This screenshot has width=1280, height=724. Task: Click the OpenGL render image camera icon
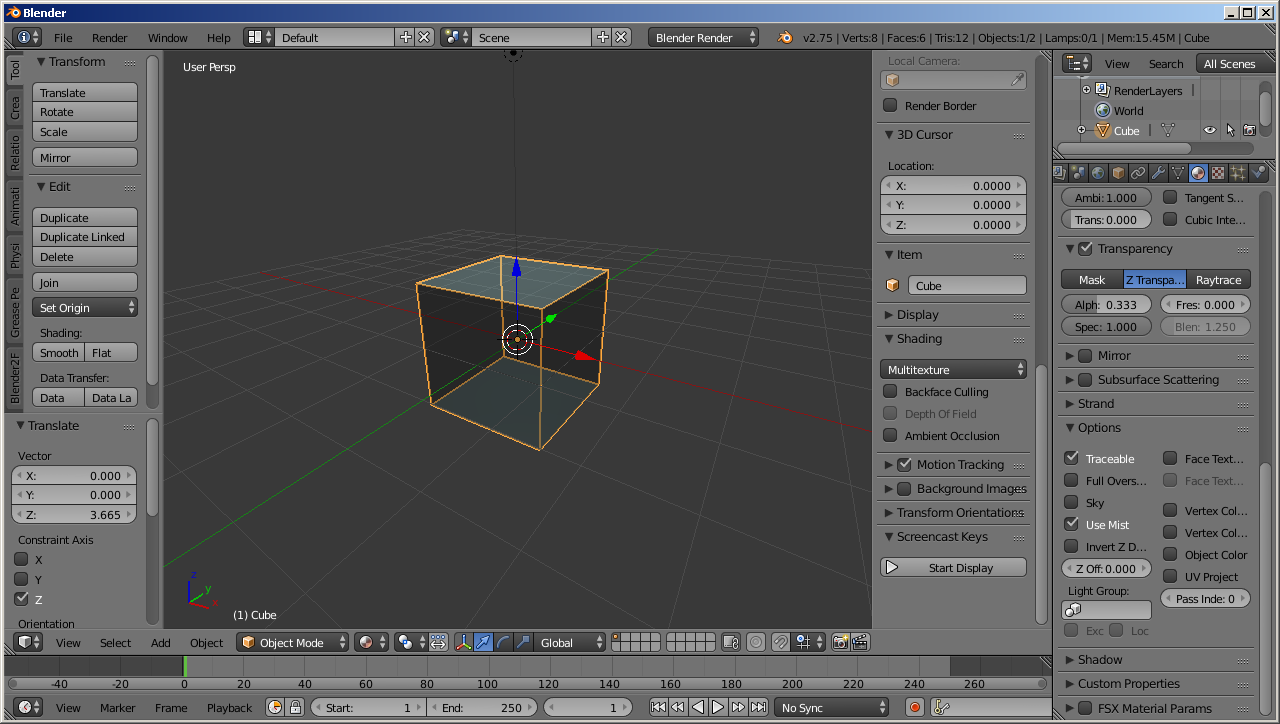coord(840,642)
